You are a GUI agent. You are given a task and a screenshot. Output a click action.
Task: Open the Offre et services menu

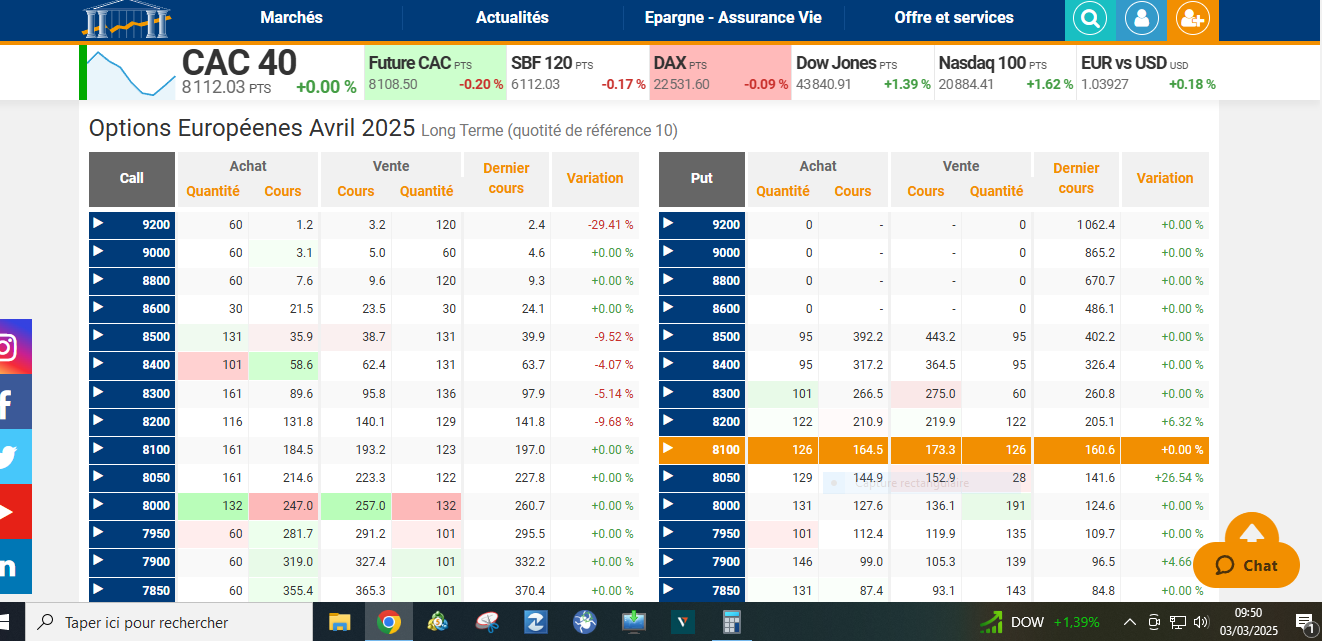pos(953,18)
